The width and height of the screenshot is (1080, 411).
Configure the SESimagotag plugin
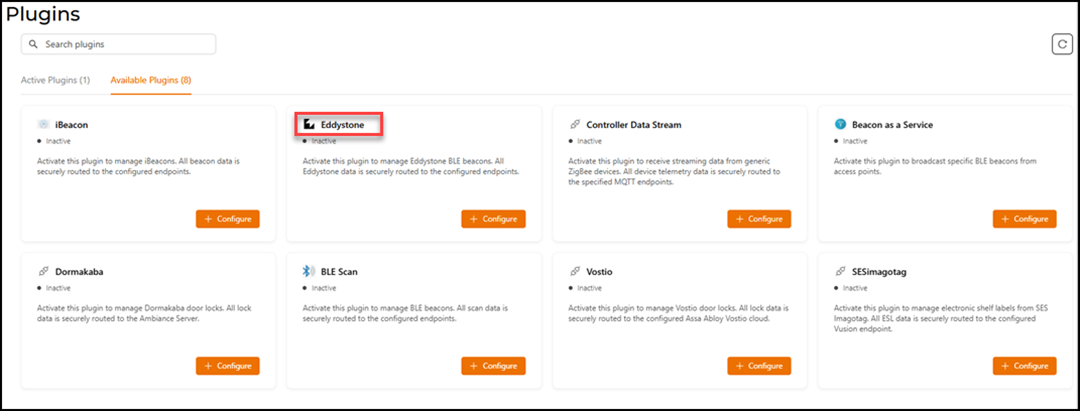pos(1024,366)
